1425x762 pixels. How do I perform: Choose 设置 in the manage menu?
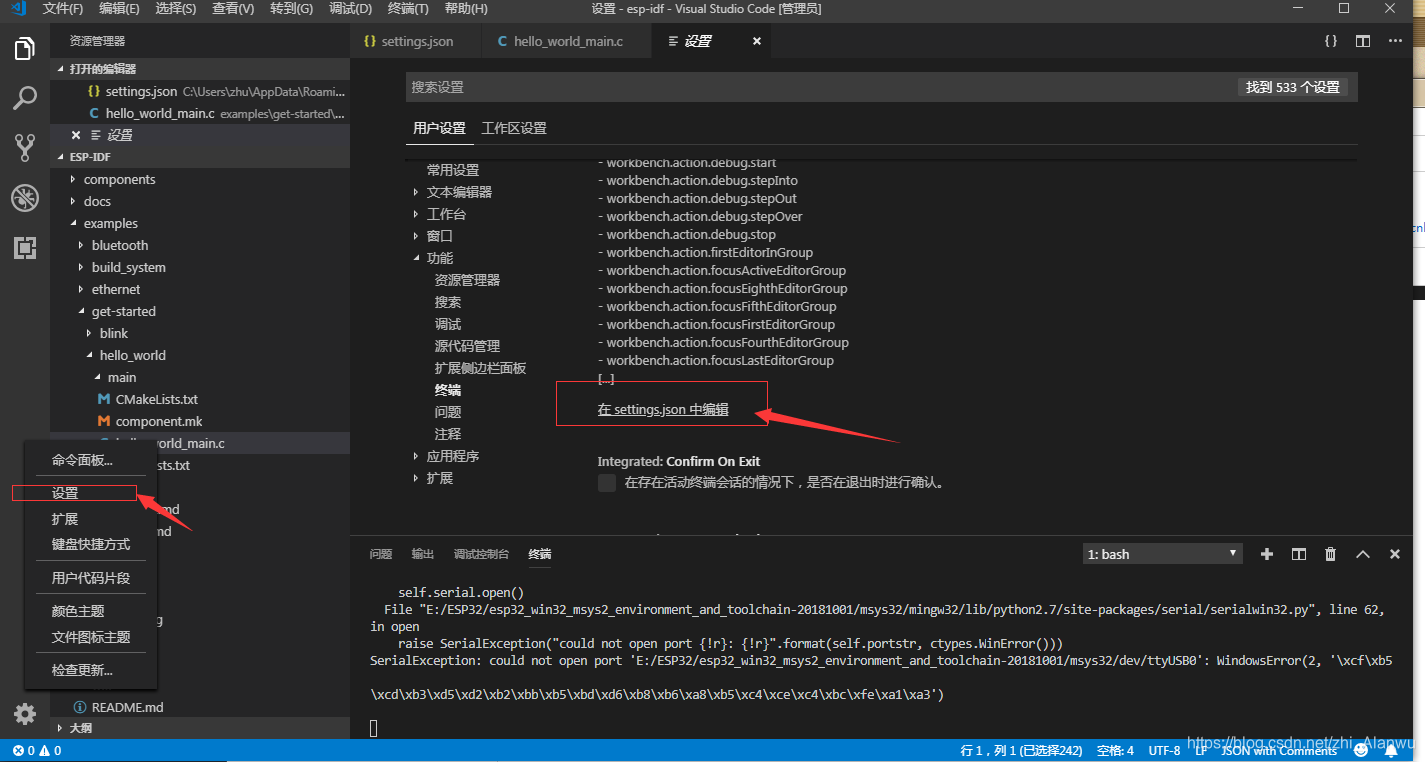(x=65, y=493)
